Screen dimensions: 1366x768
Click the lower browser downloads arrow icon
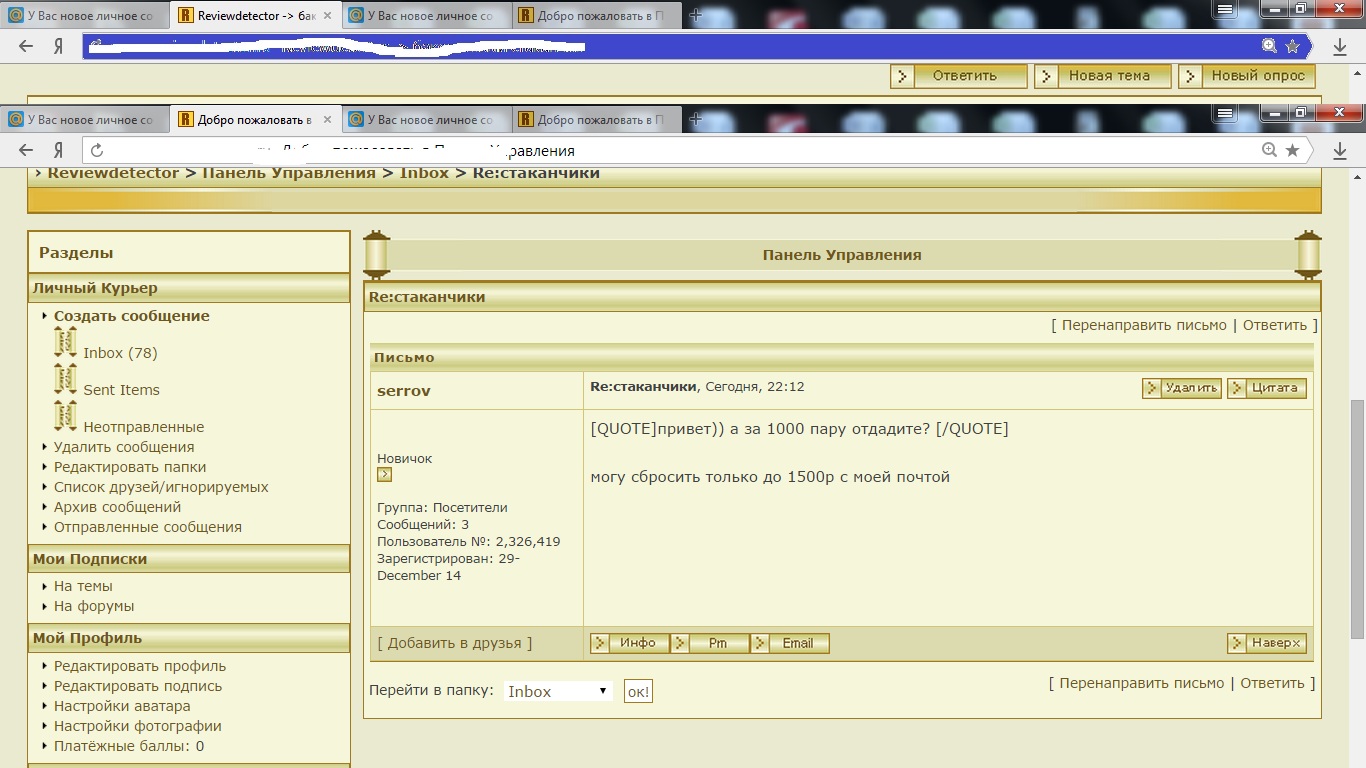(1340, 150)
